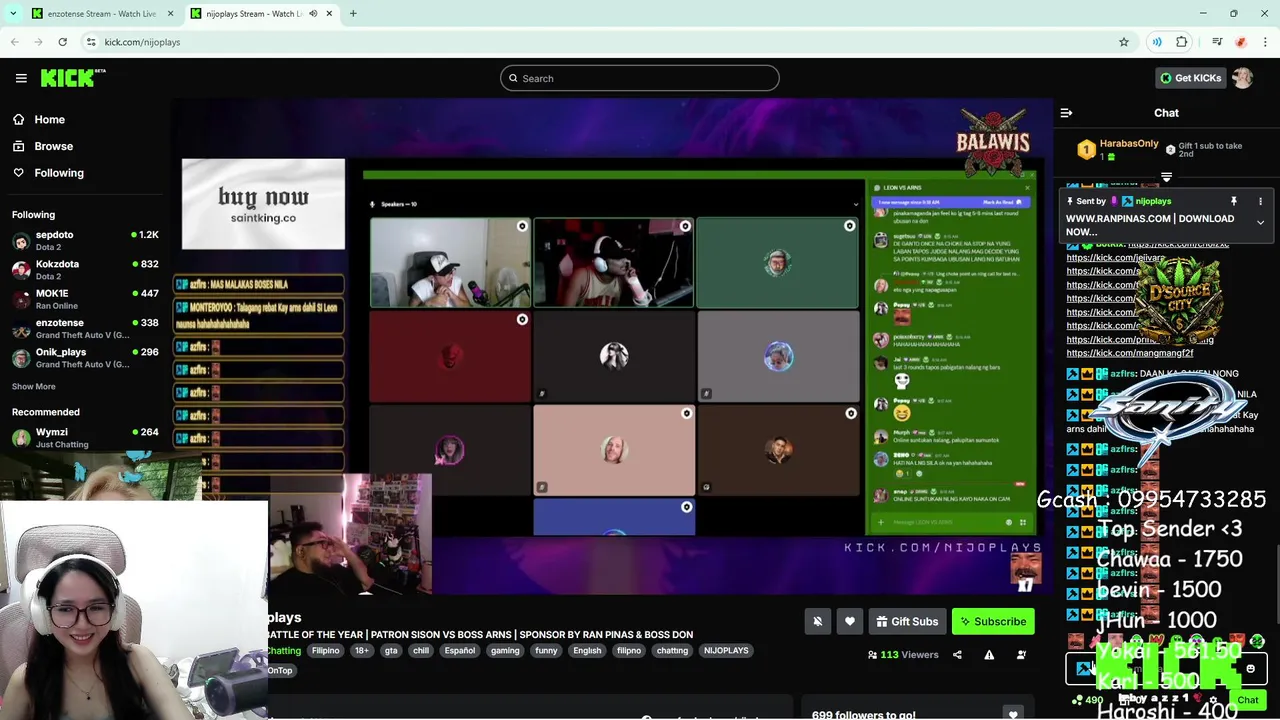Screen dimensions: 1280x720
Task: Toggle stream notifications bell
Action: coord(817,621)
